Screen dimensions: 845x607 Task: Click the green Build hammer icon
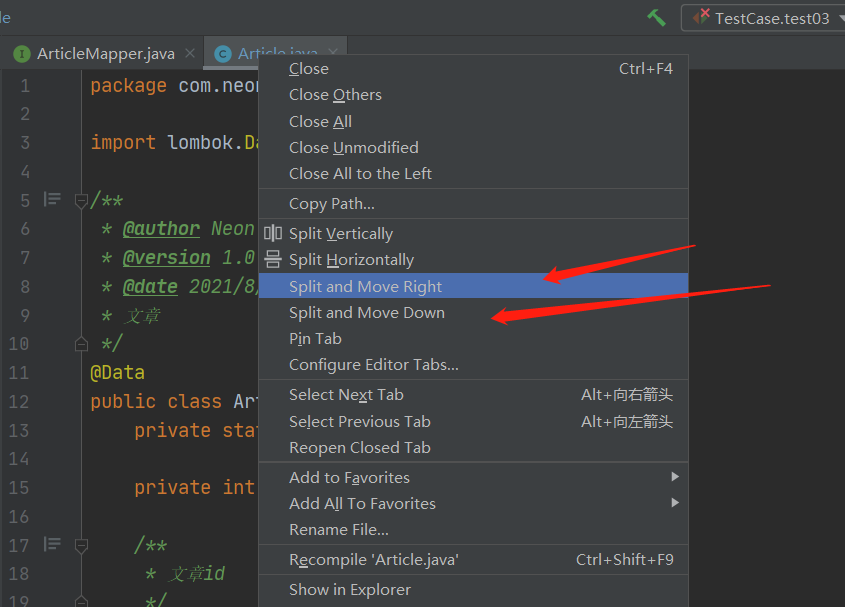click(656, 18)
